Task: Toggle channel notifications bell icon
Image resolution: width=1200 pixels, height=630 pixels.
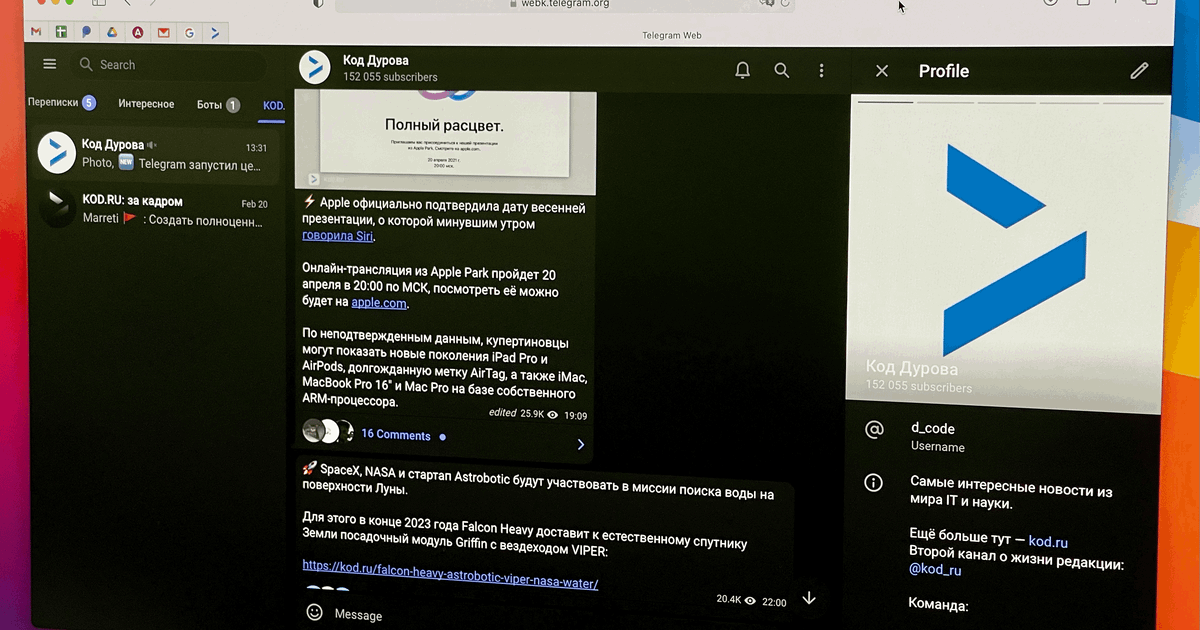Action: (742, 70)
